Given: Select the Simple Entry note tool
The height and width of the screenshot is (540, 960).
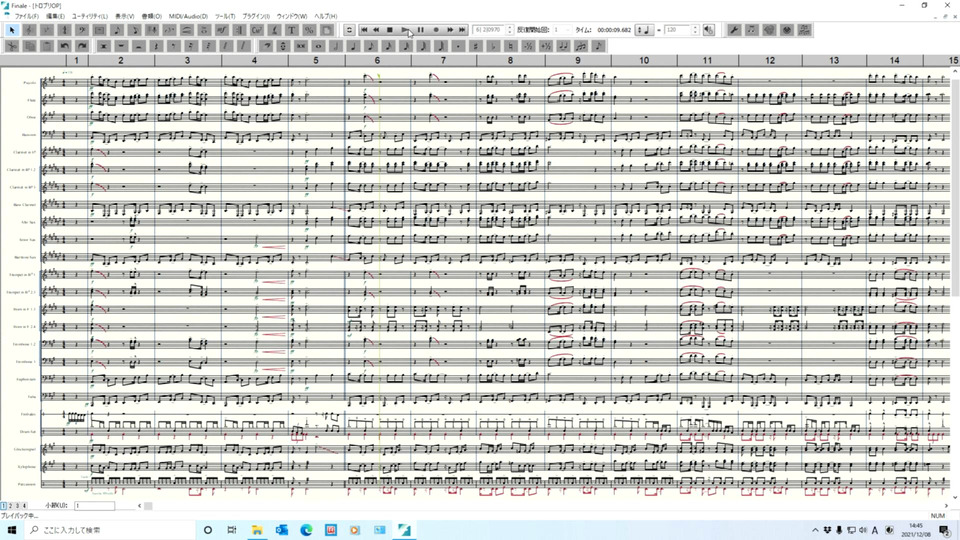Looking at the screenshot, I should (116, 30).
